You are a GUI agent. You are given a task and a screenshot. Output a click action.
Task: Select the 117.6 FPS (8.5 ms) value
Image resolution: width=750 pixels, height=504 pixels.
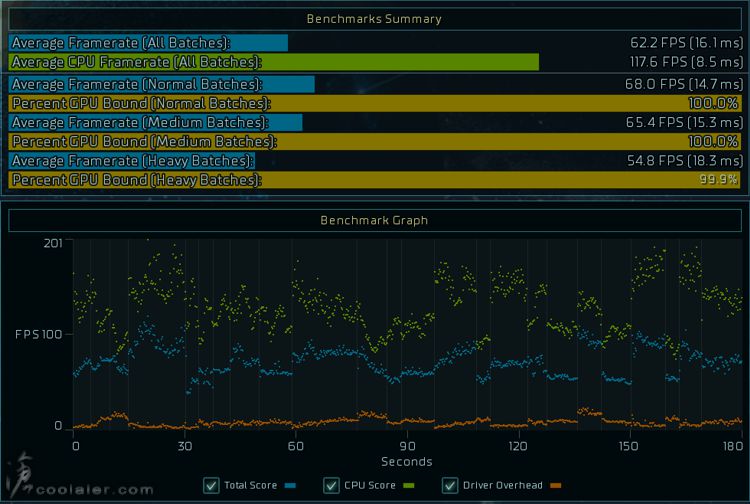(686, 62)
